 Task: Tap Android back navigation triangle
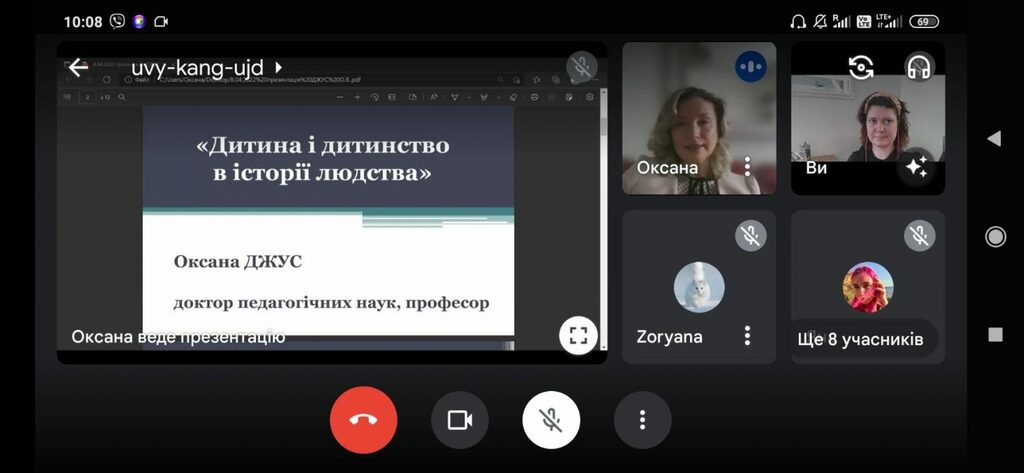(x=994, y=139)
